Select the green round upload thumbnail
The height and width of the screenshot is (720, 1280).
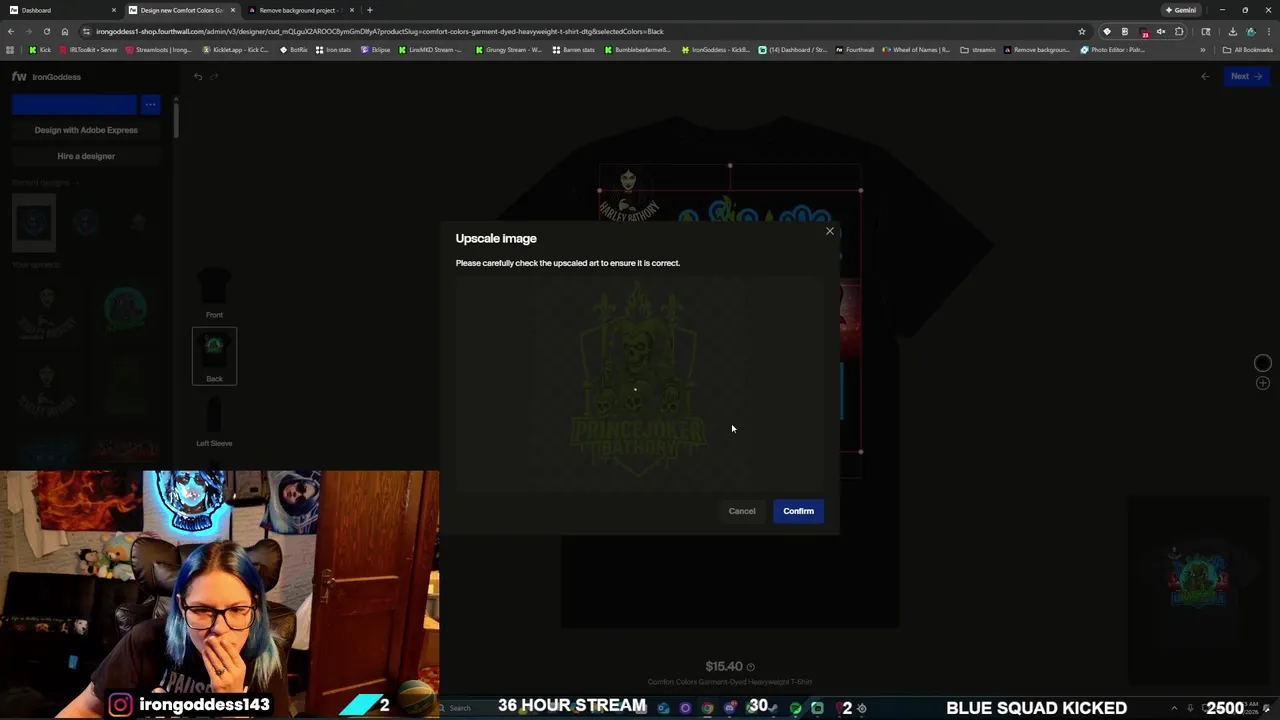[x=125, y=310]
